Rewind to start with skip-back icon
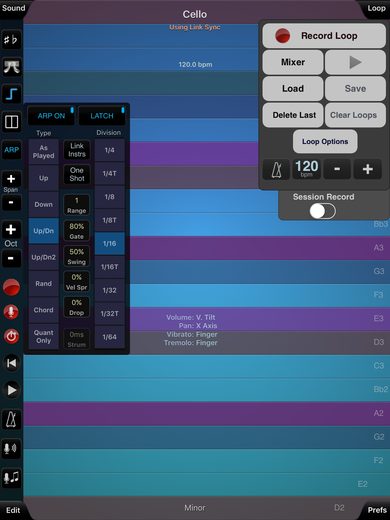Viewport: 390px width, 520px height. point(11,363)
